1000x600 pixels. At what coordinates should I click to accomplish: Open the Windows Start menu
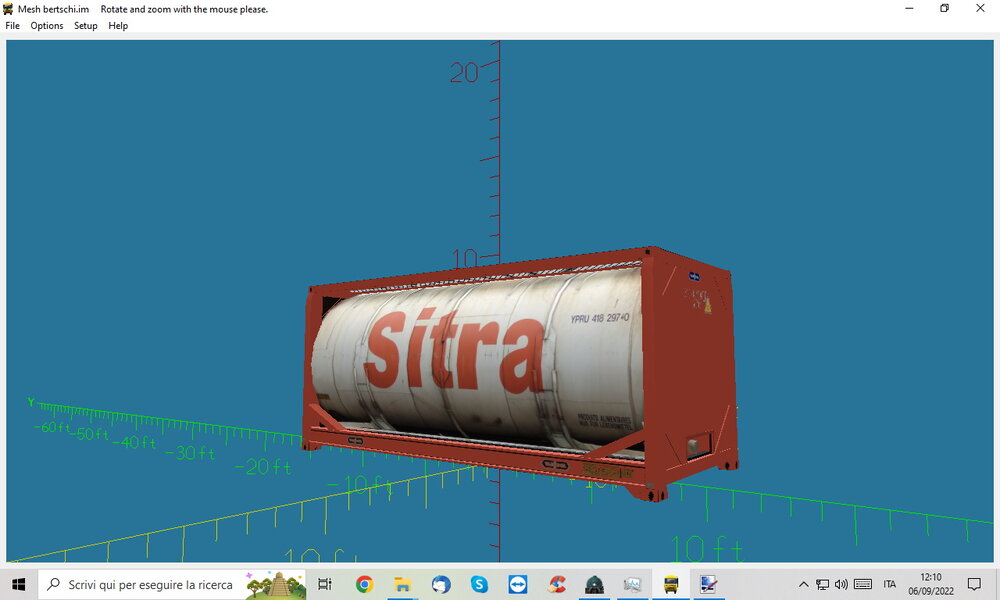(18, 584)
